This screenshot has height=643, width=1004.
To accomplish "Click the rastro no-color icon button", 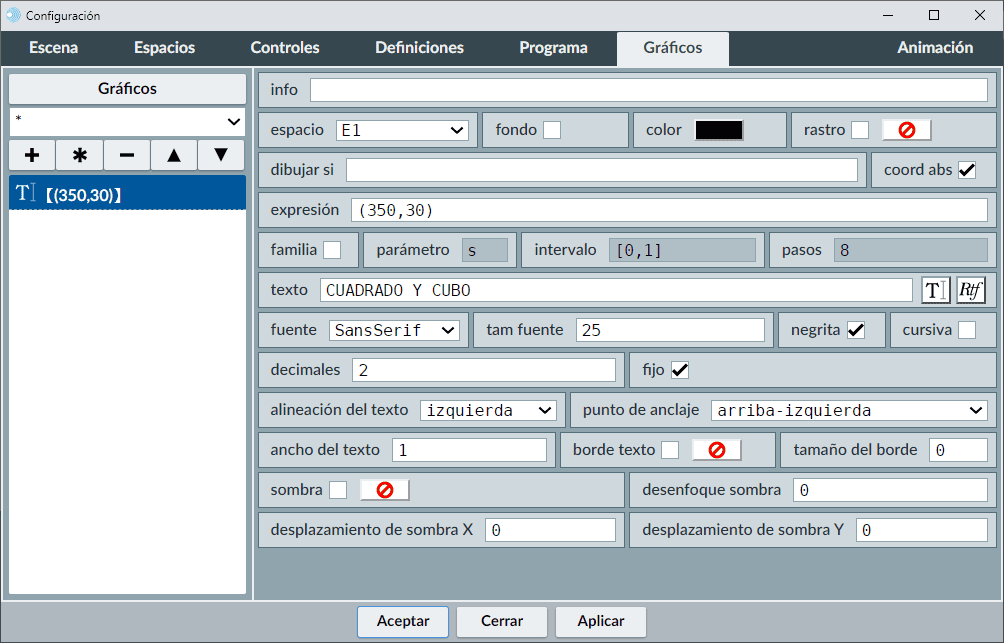I will 906,130.
